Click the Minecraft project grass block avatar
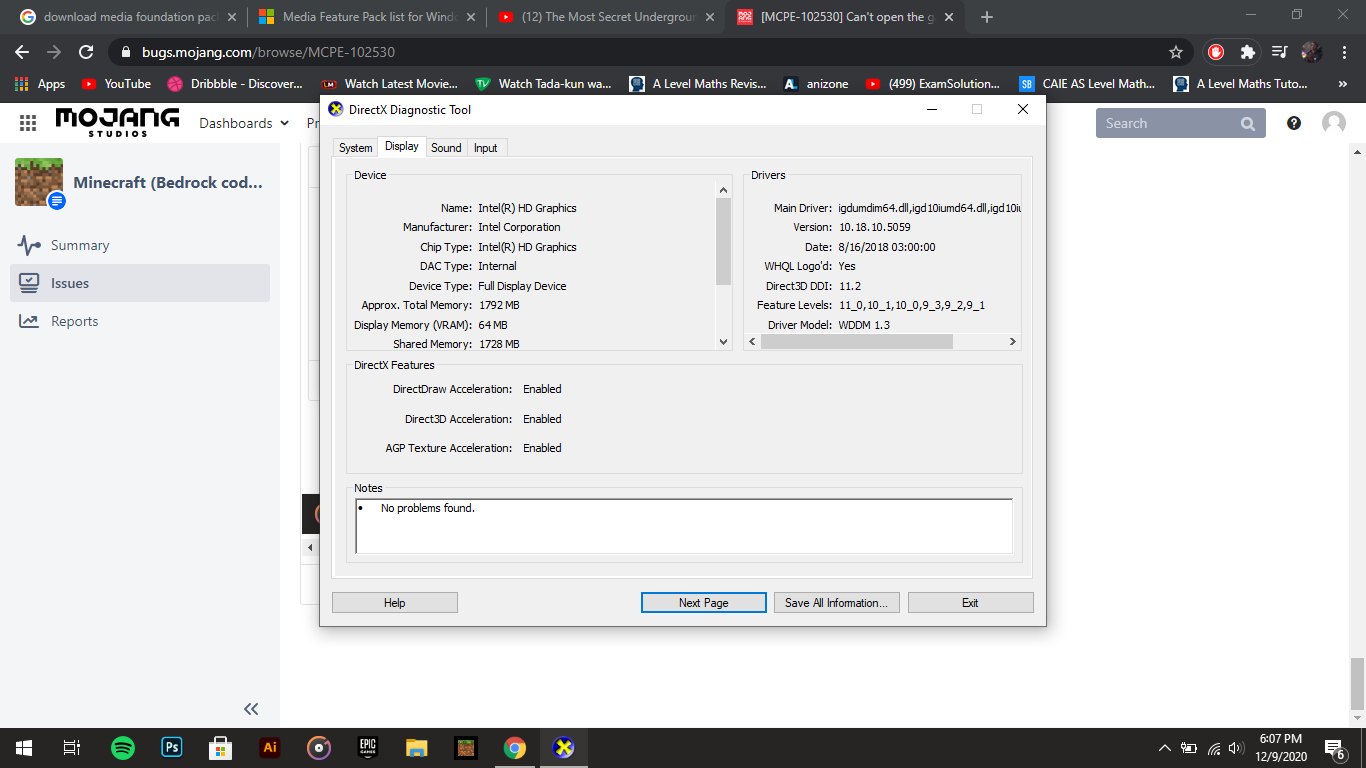The width and height of the screenshot is (1366, 768). (x=39, y=182)
